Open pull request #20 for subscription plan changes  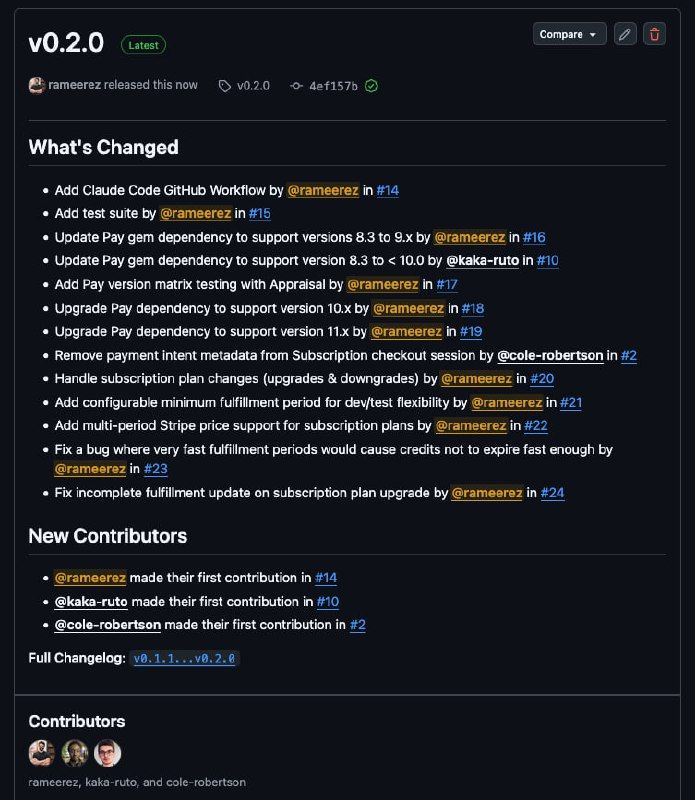click(542, 379)
